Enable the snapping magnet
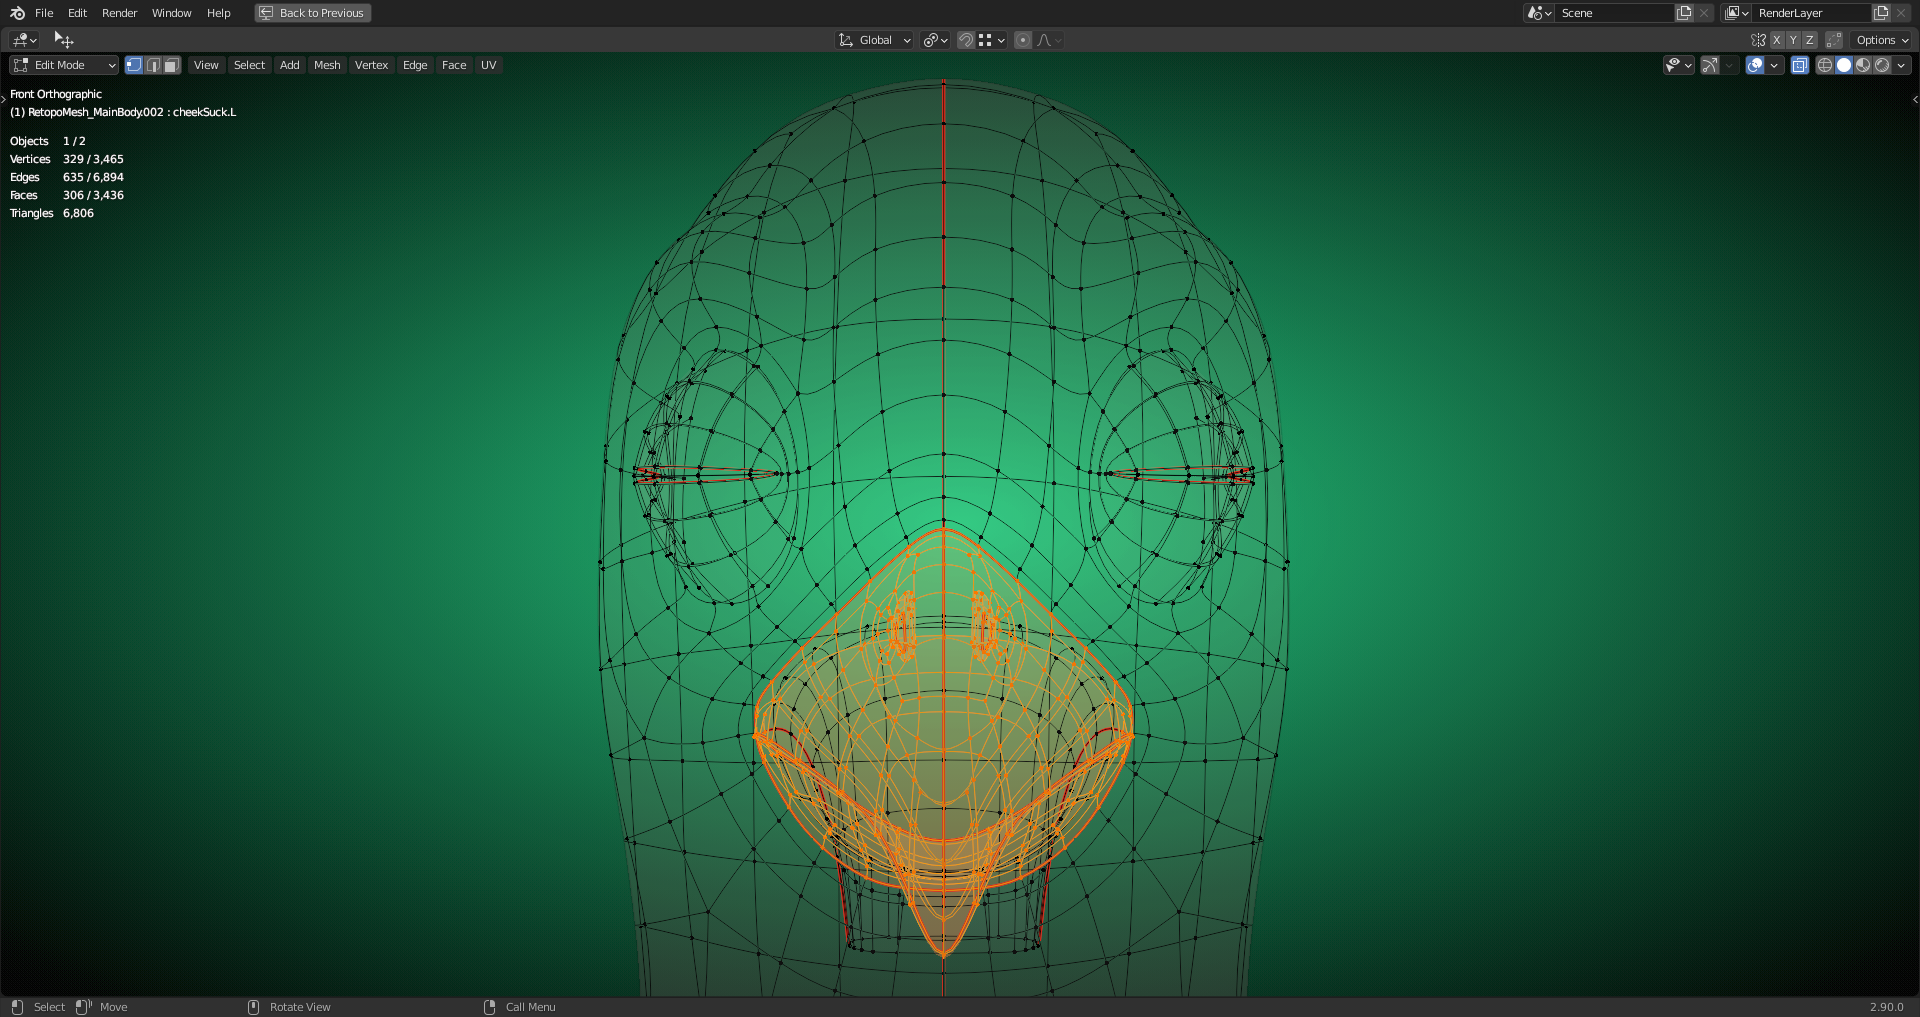 (x=964, y=39)
